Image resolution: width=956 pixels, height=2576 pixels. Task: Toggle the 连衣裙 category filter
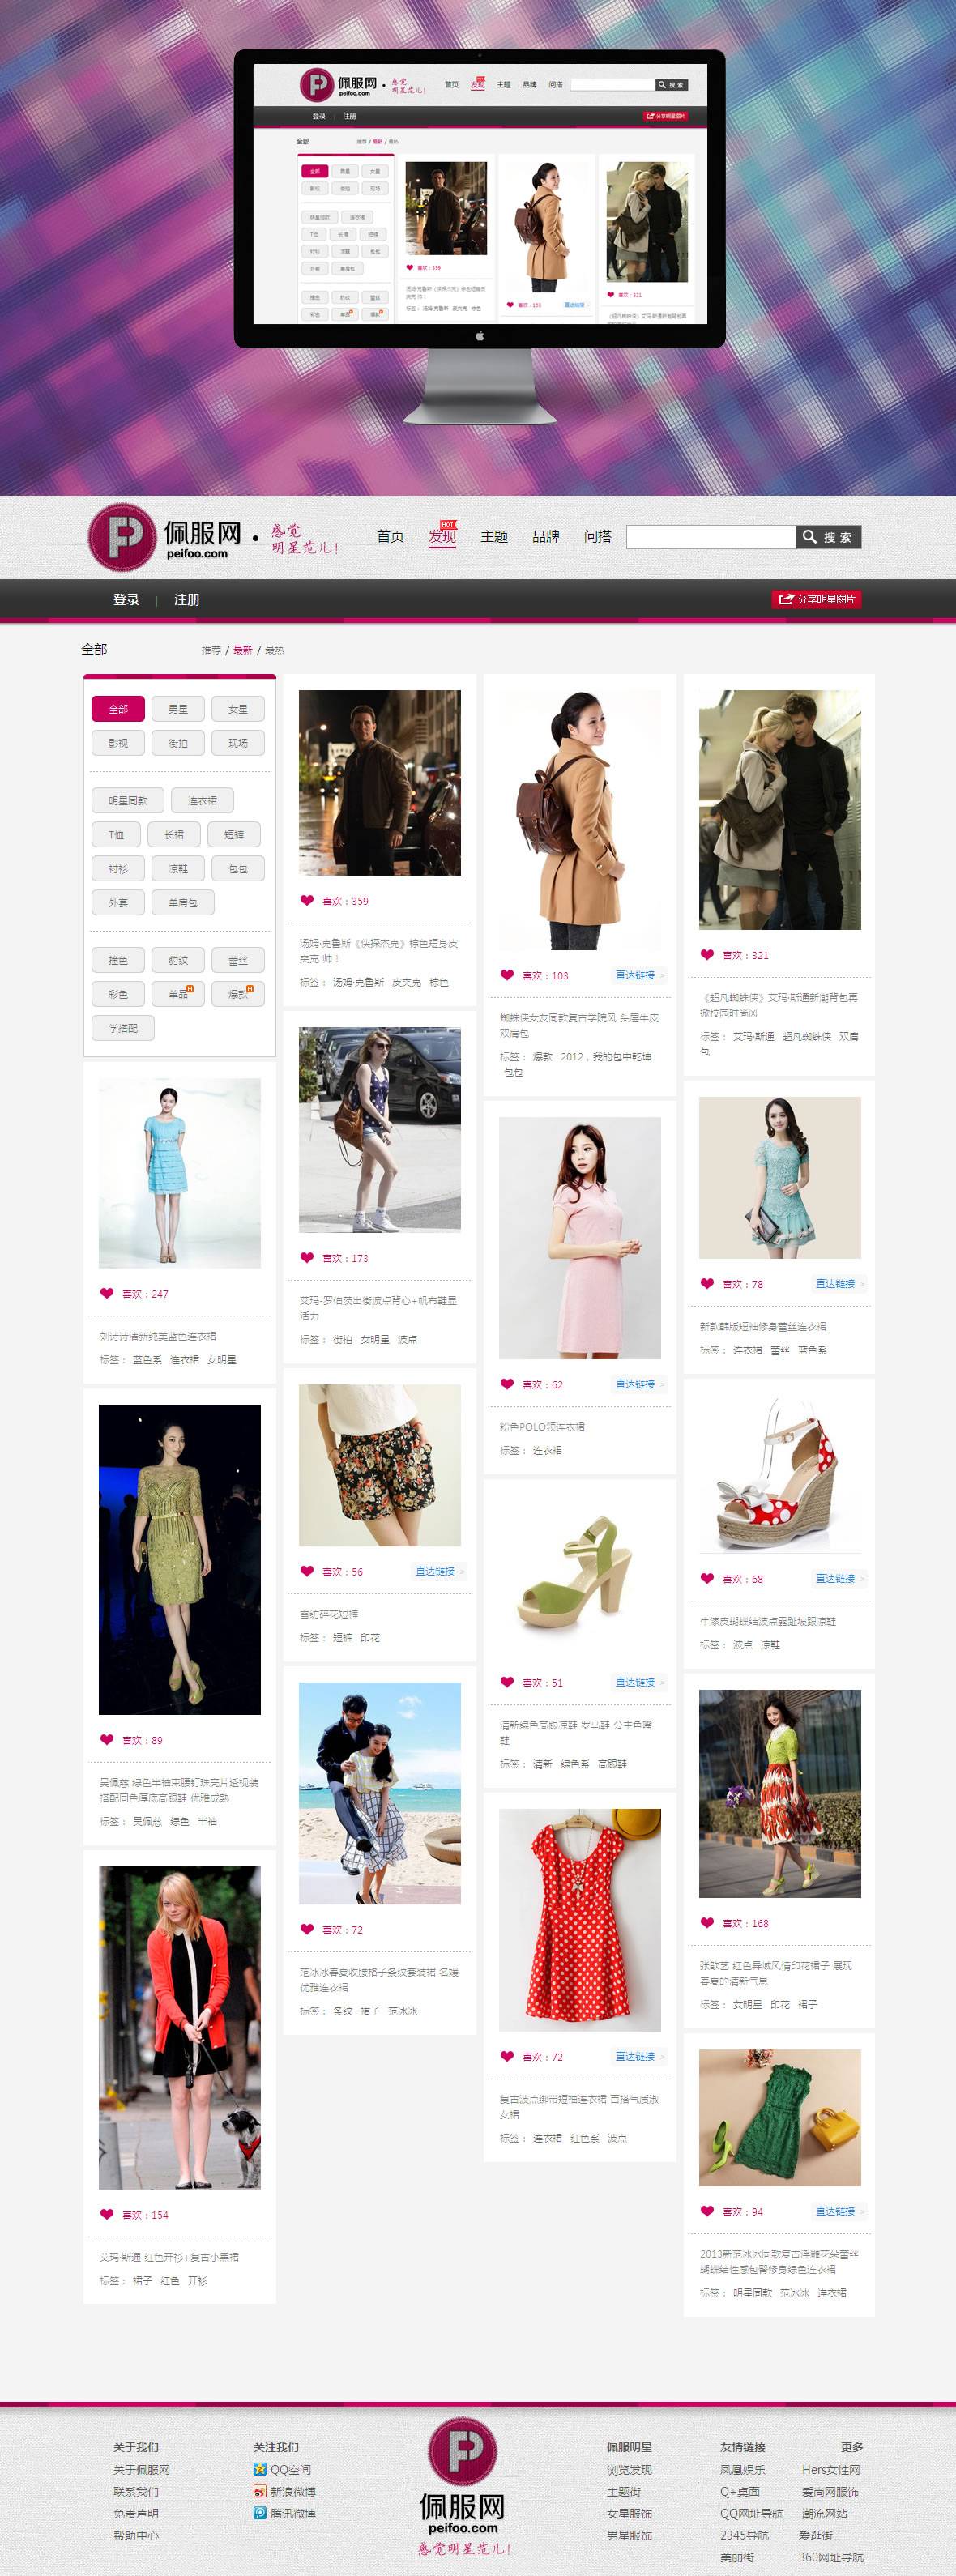[202, 800]
